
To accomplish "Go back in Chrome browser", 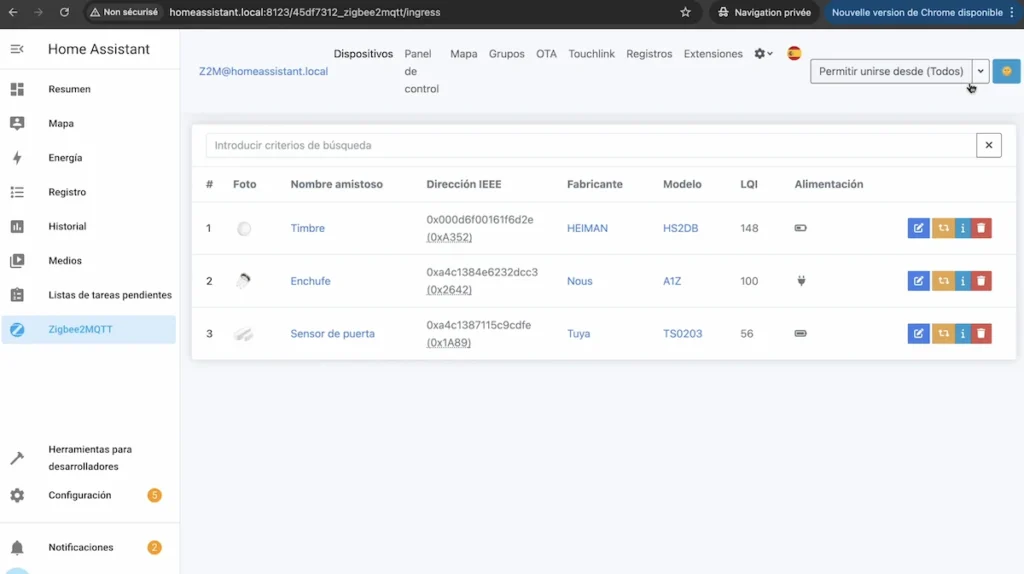I will pos(13,12).
